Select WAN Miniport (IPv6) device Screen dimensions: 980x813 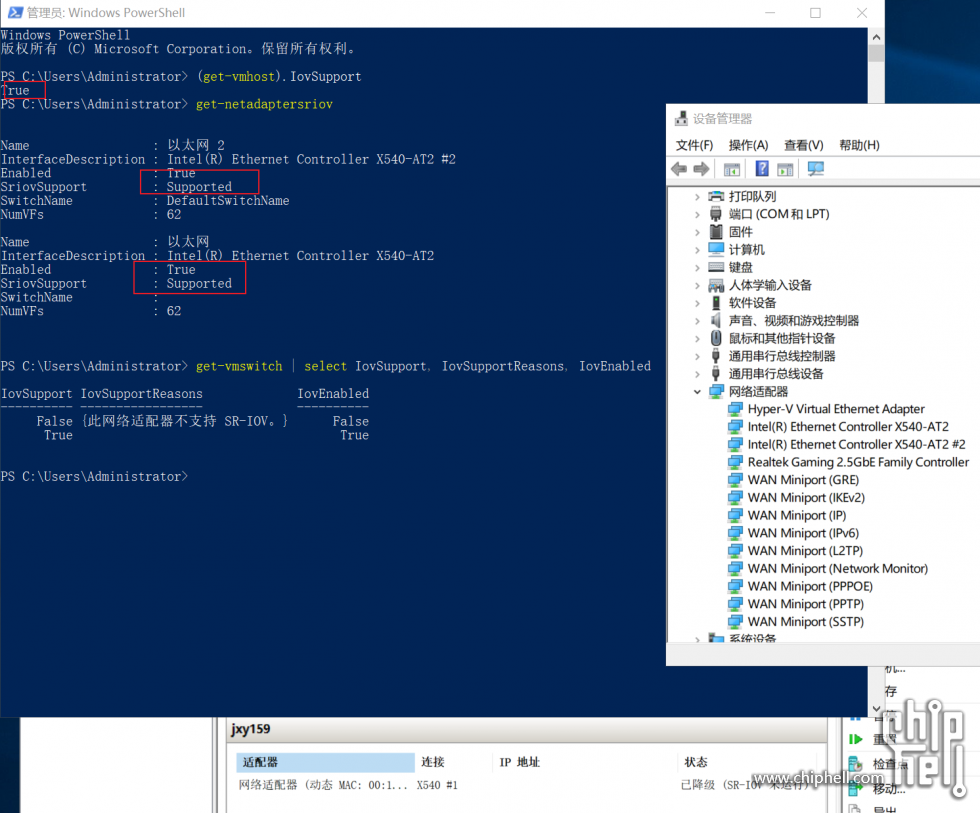[x=803, y=533]
